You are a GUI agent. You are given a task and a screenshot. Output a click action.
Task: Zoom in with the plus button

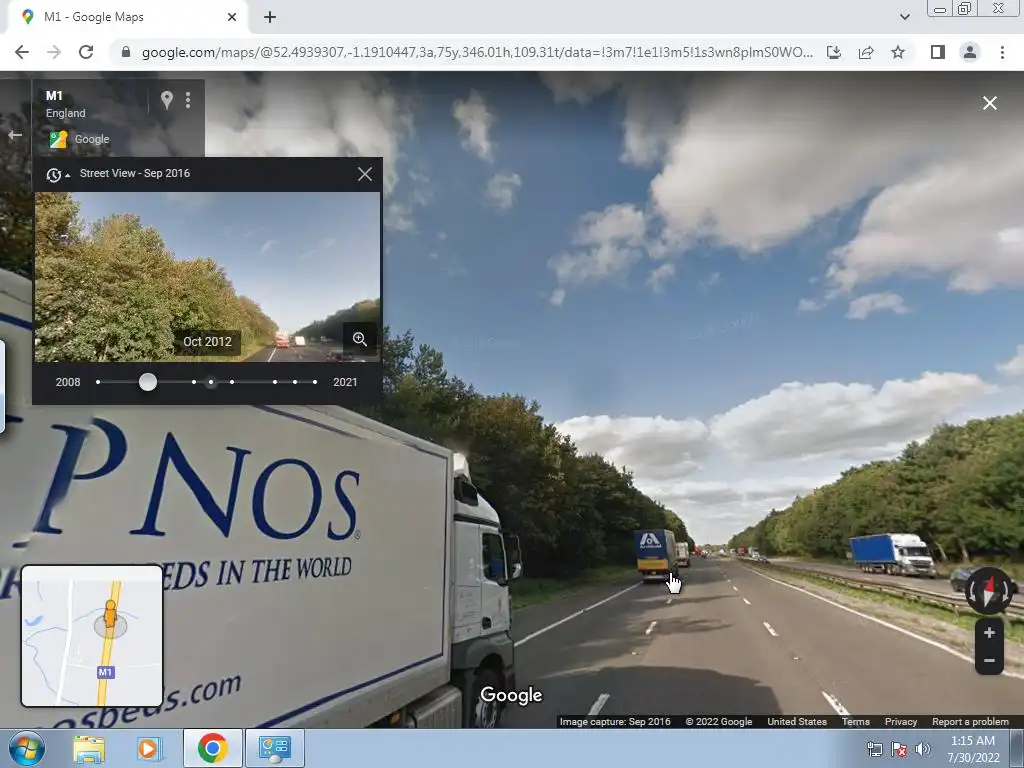click(x=989, y=632)
